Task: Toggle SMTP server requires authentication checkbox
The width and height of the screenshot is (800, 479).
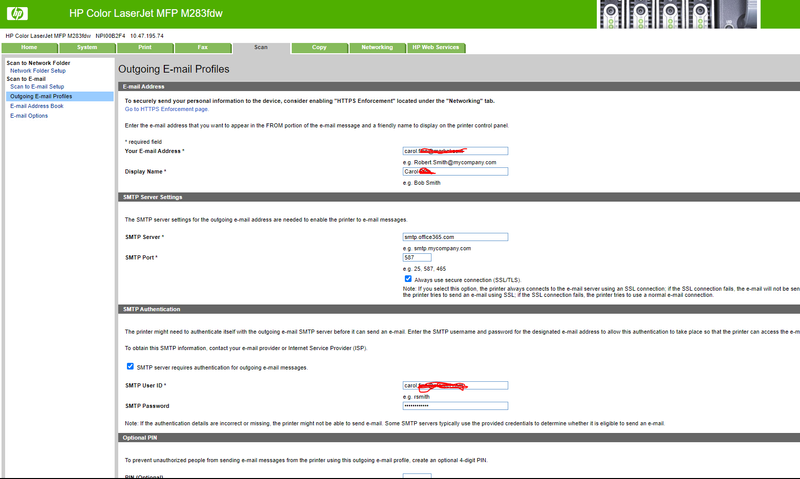Action: click(x=130, y=366)
